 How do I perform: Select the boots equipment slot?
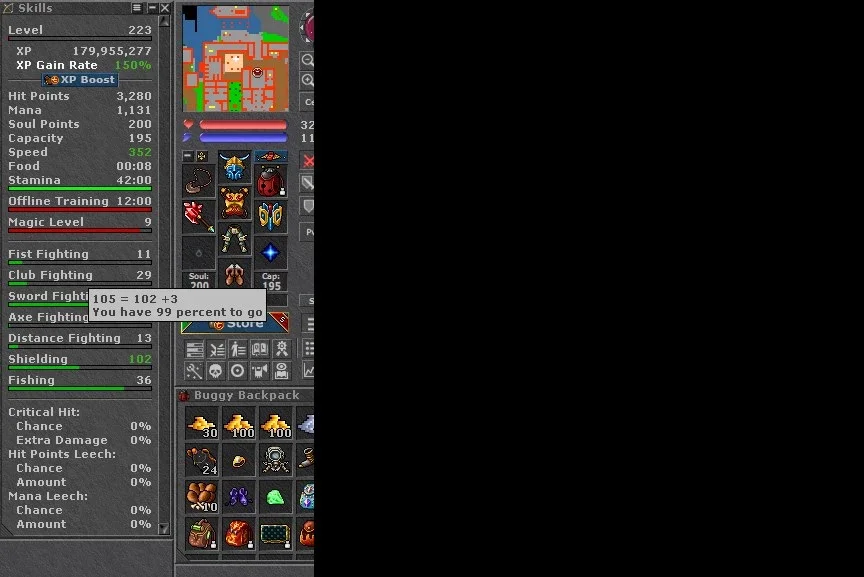click(x=235, y=273)
